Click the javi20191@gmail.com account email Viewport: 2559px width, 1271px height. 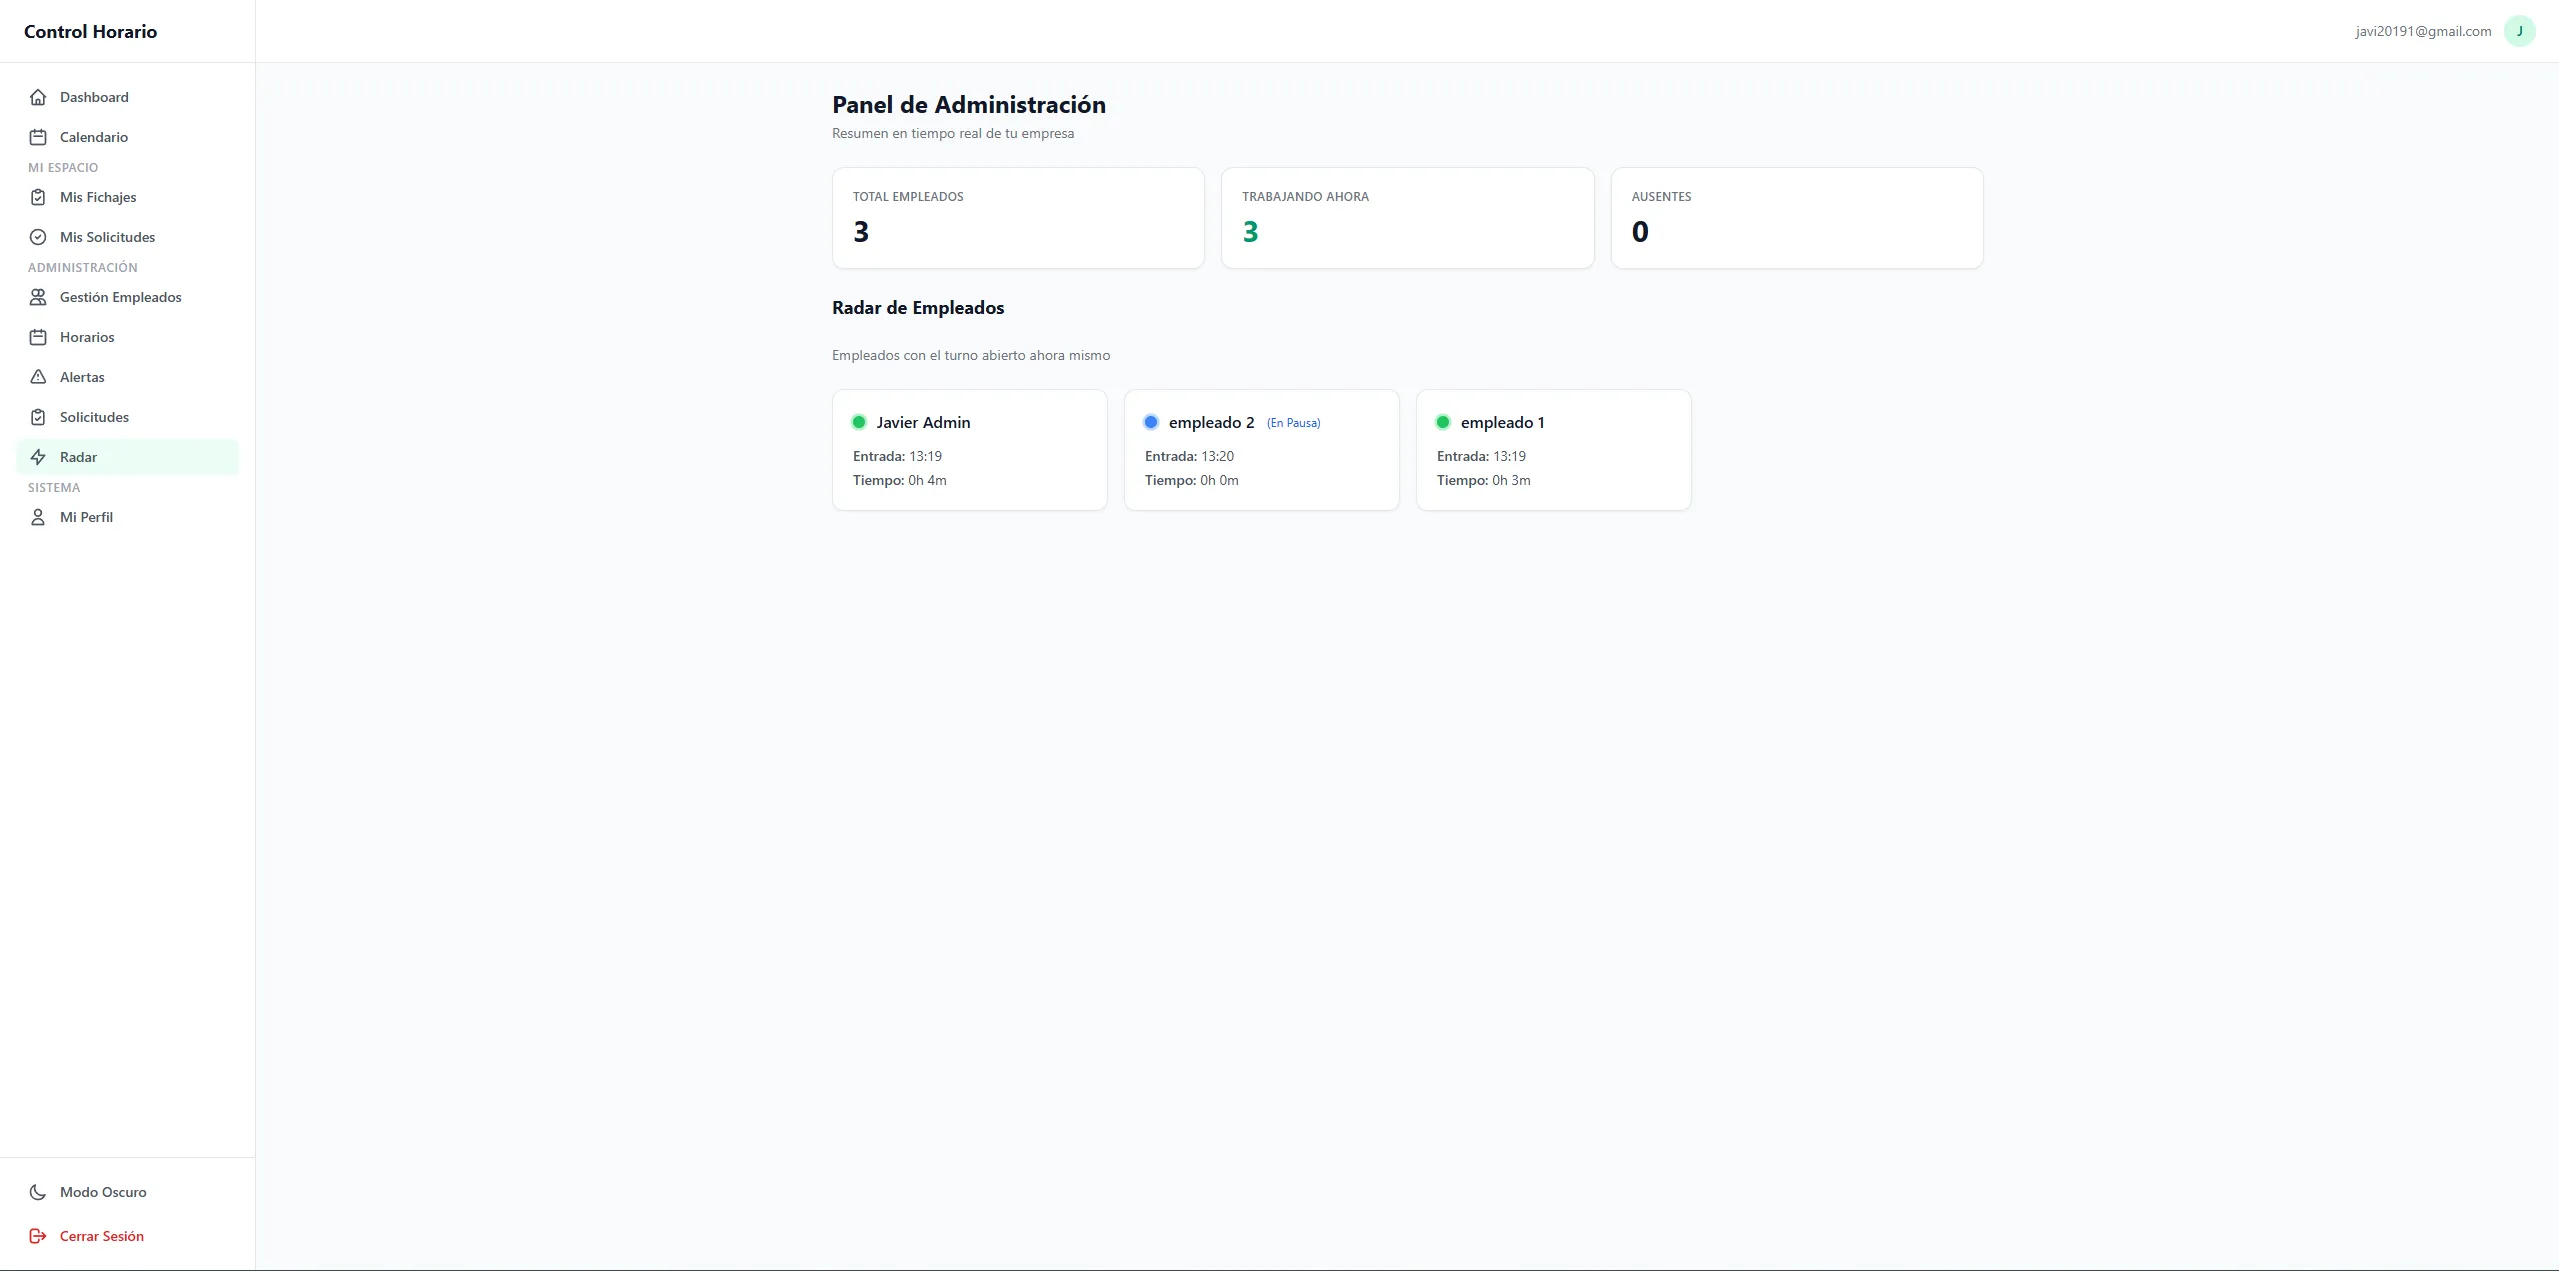[2423, 31]
